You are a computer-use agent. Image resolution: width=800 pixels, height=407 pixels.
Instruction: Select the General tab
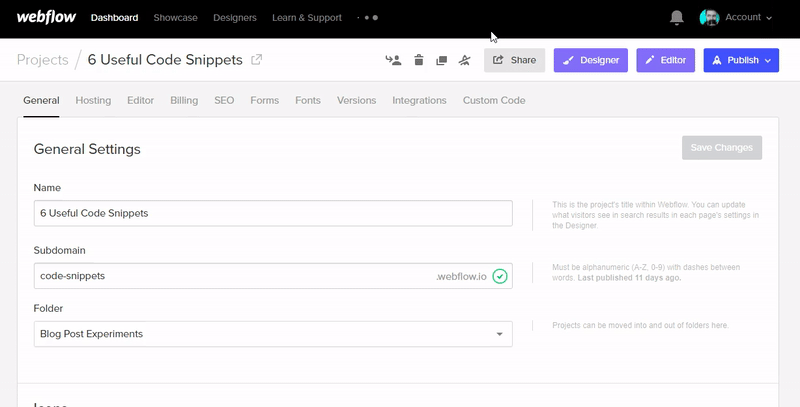tap(41, 100)
